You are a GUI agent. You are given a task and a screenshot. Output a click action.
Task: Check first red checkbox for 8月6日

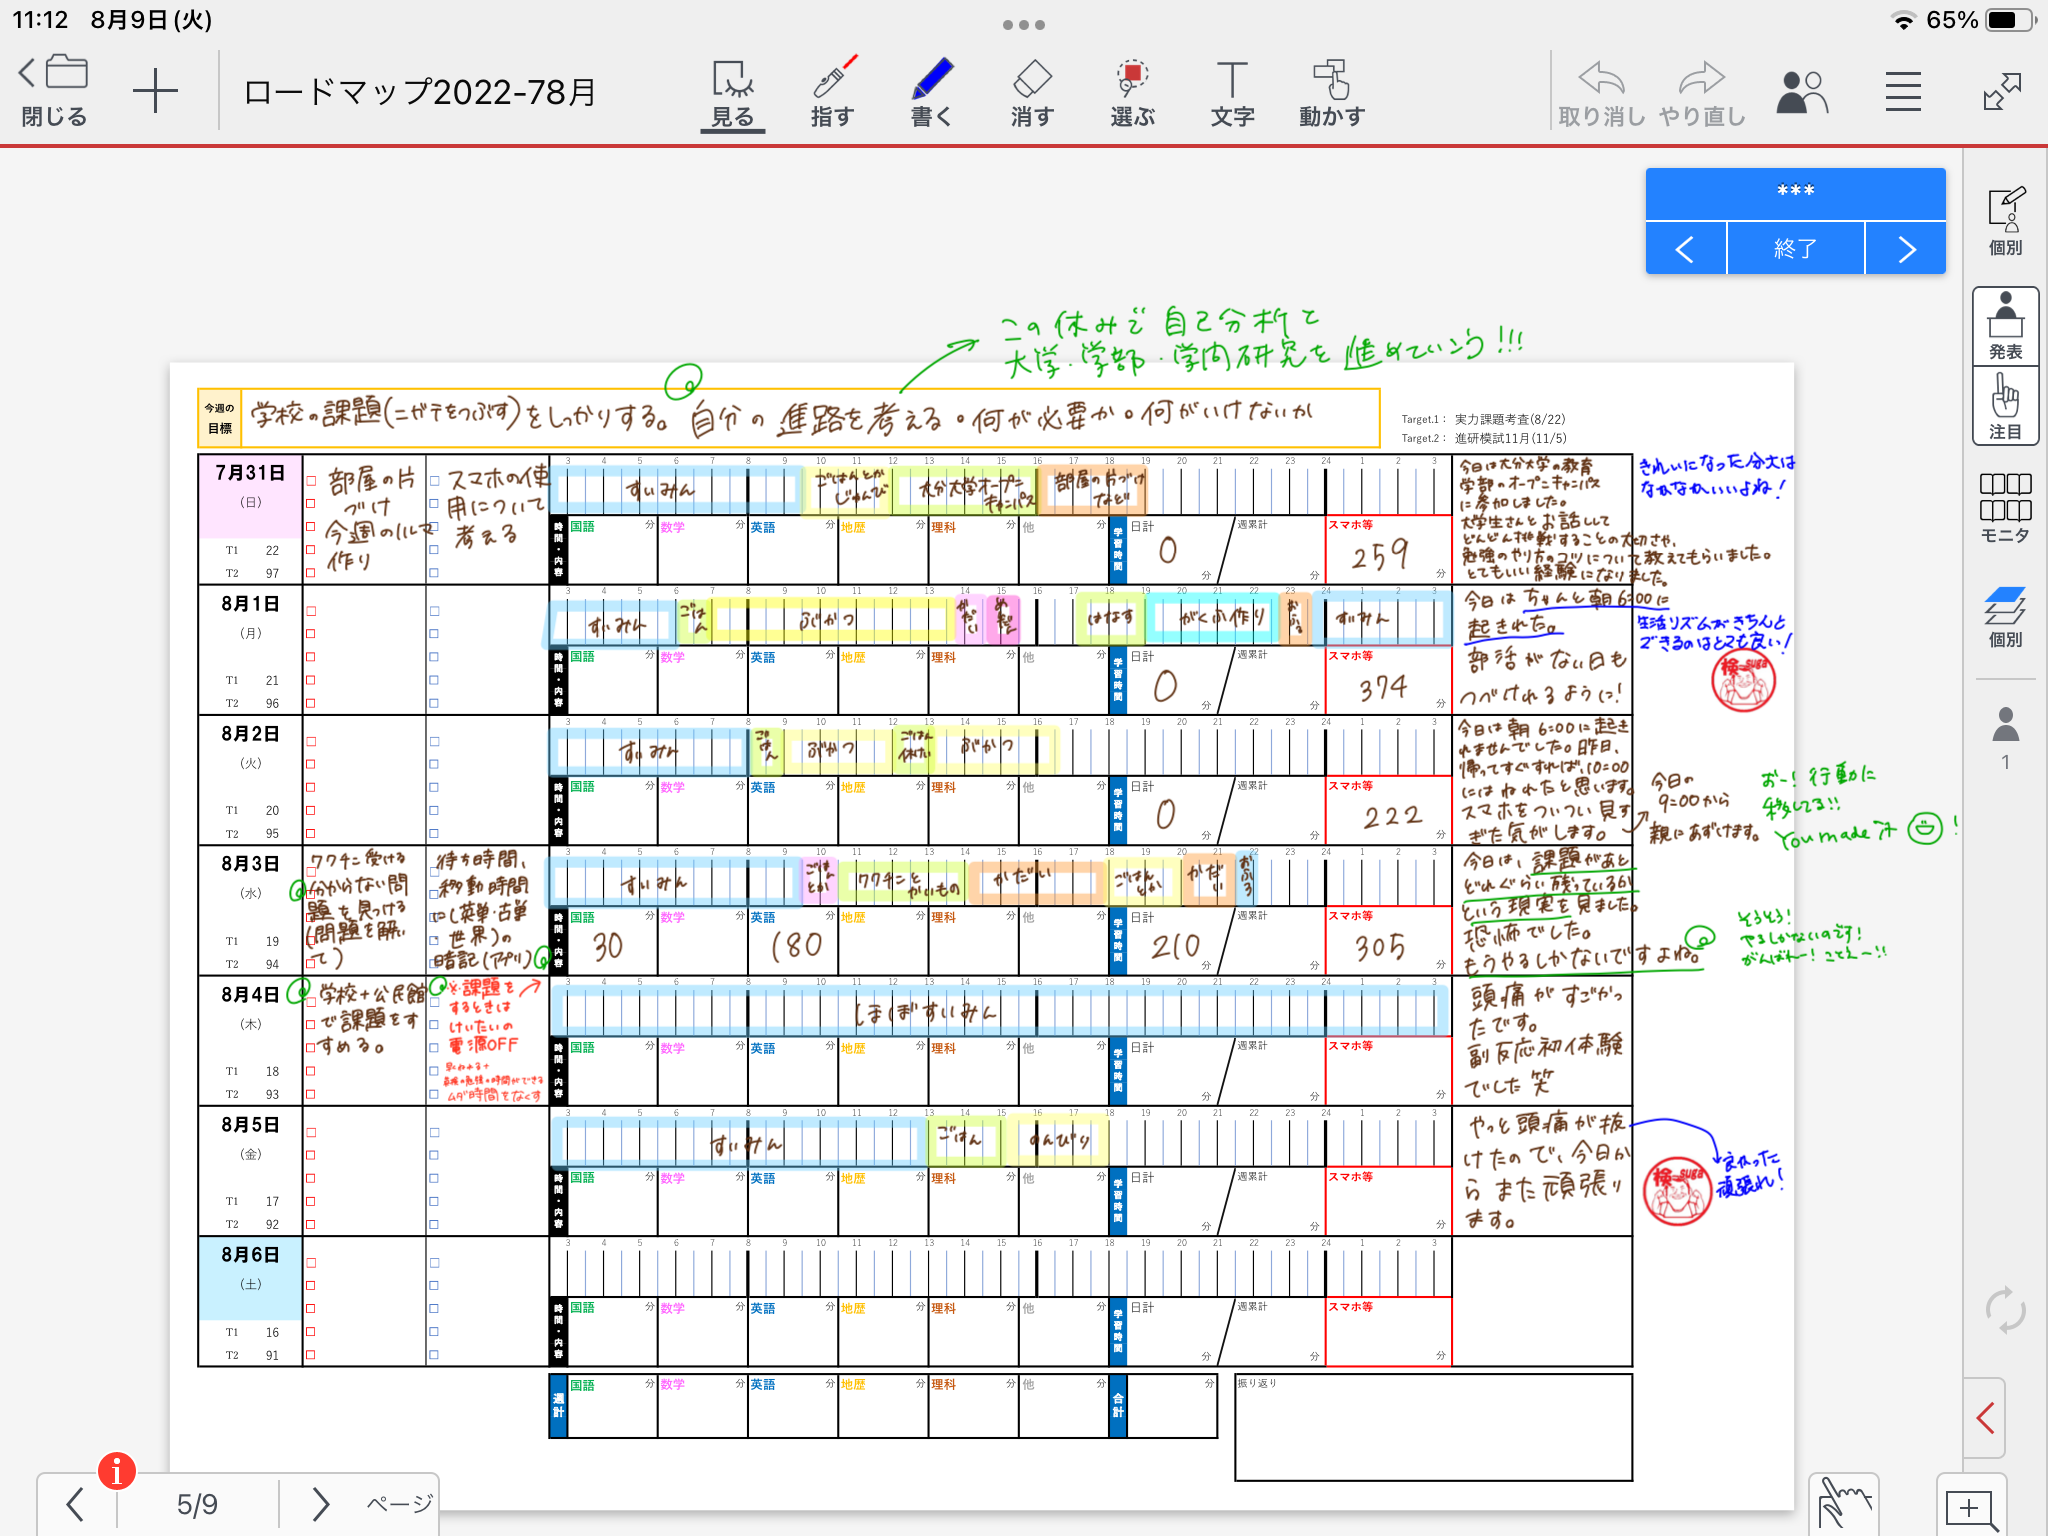[x=311, y=1263]
